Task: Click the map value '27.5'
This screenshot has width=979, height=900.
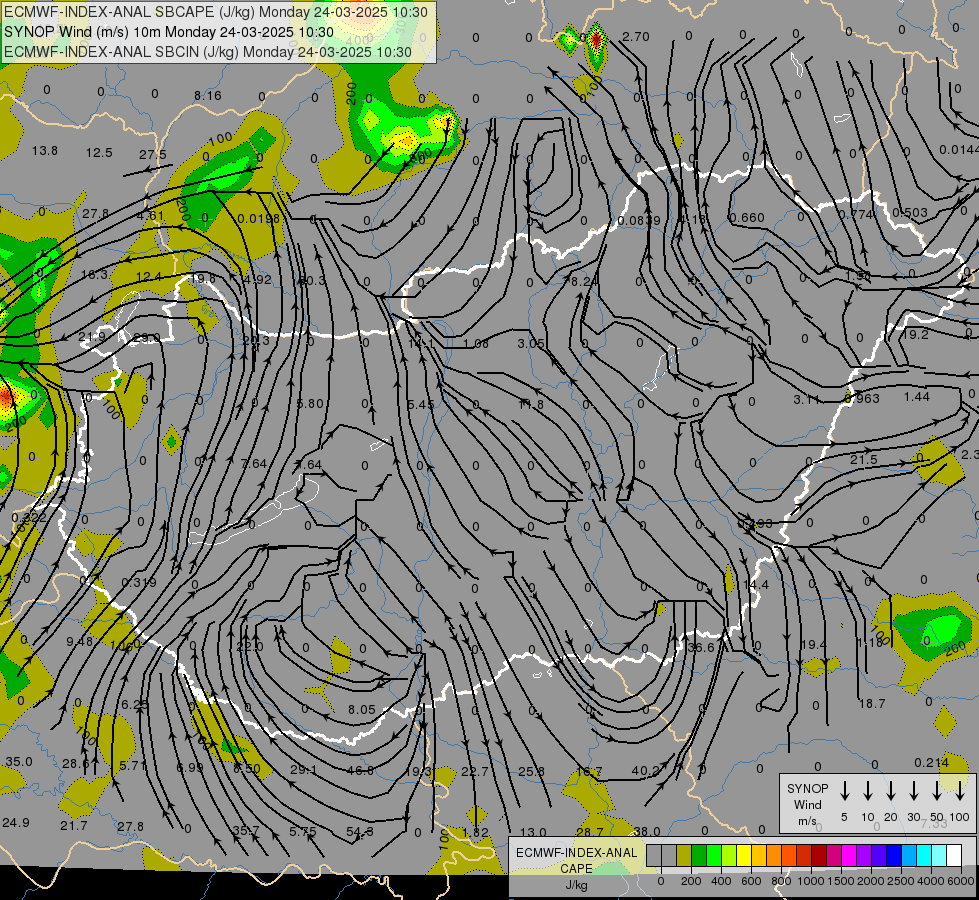Action: click(x=153, y=154)
